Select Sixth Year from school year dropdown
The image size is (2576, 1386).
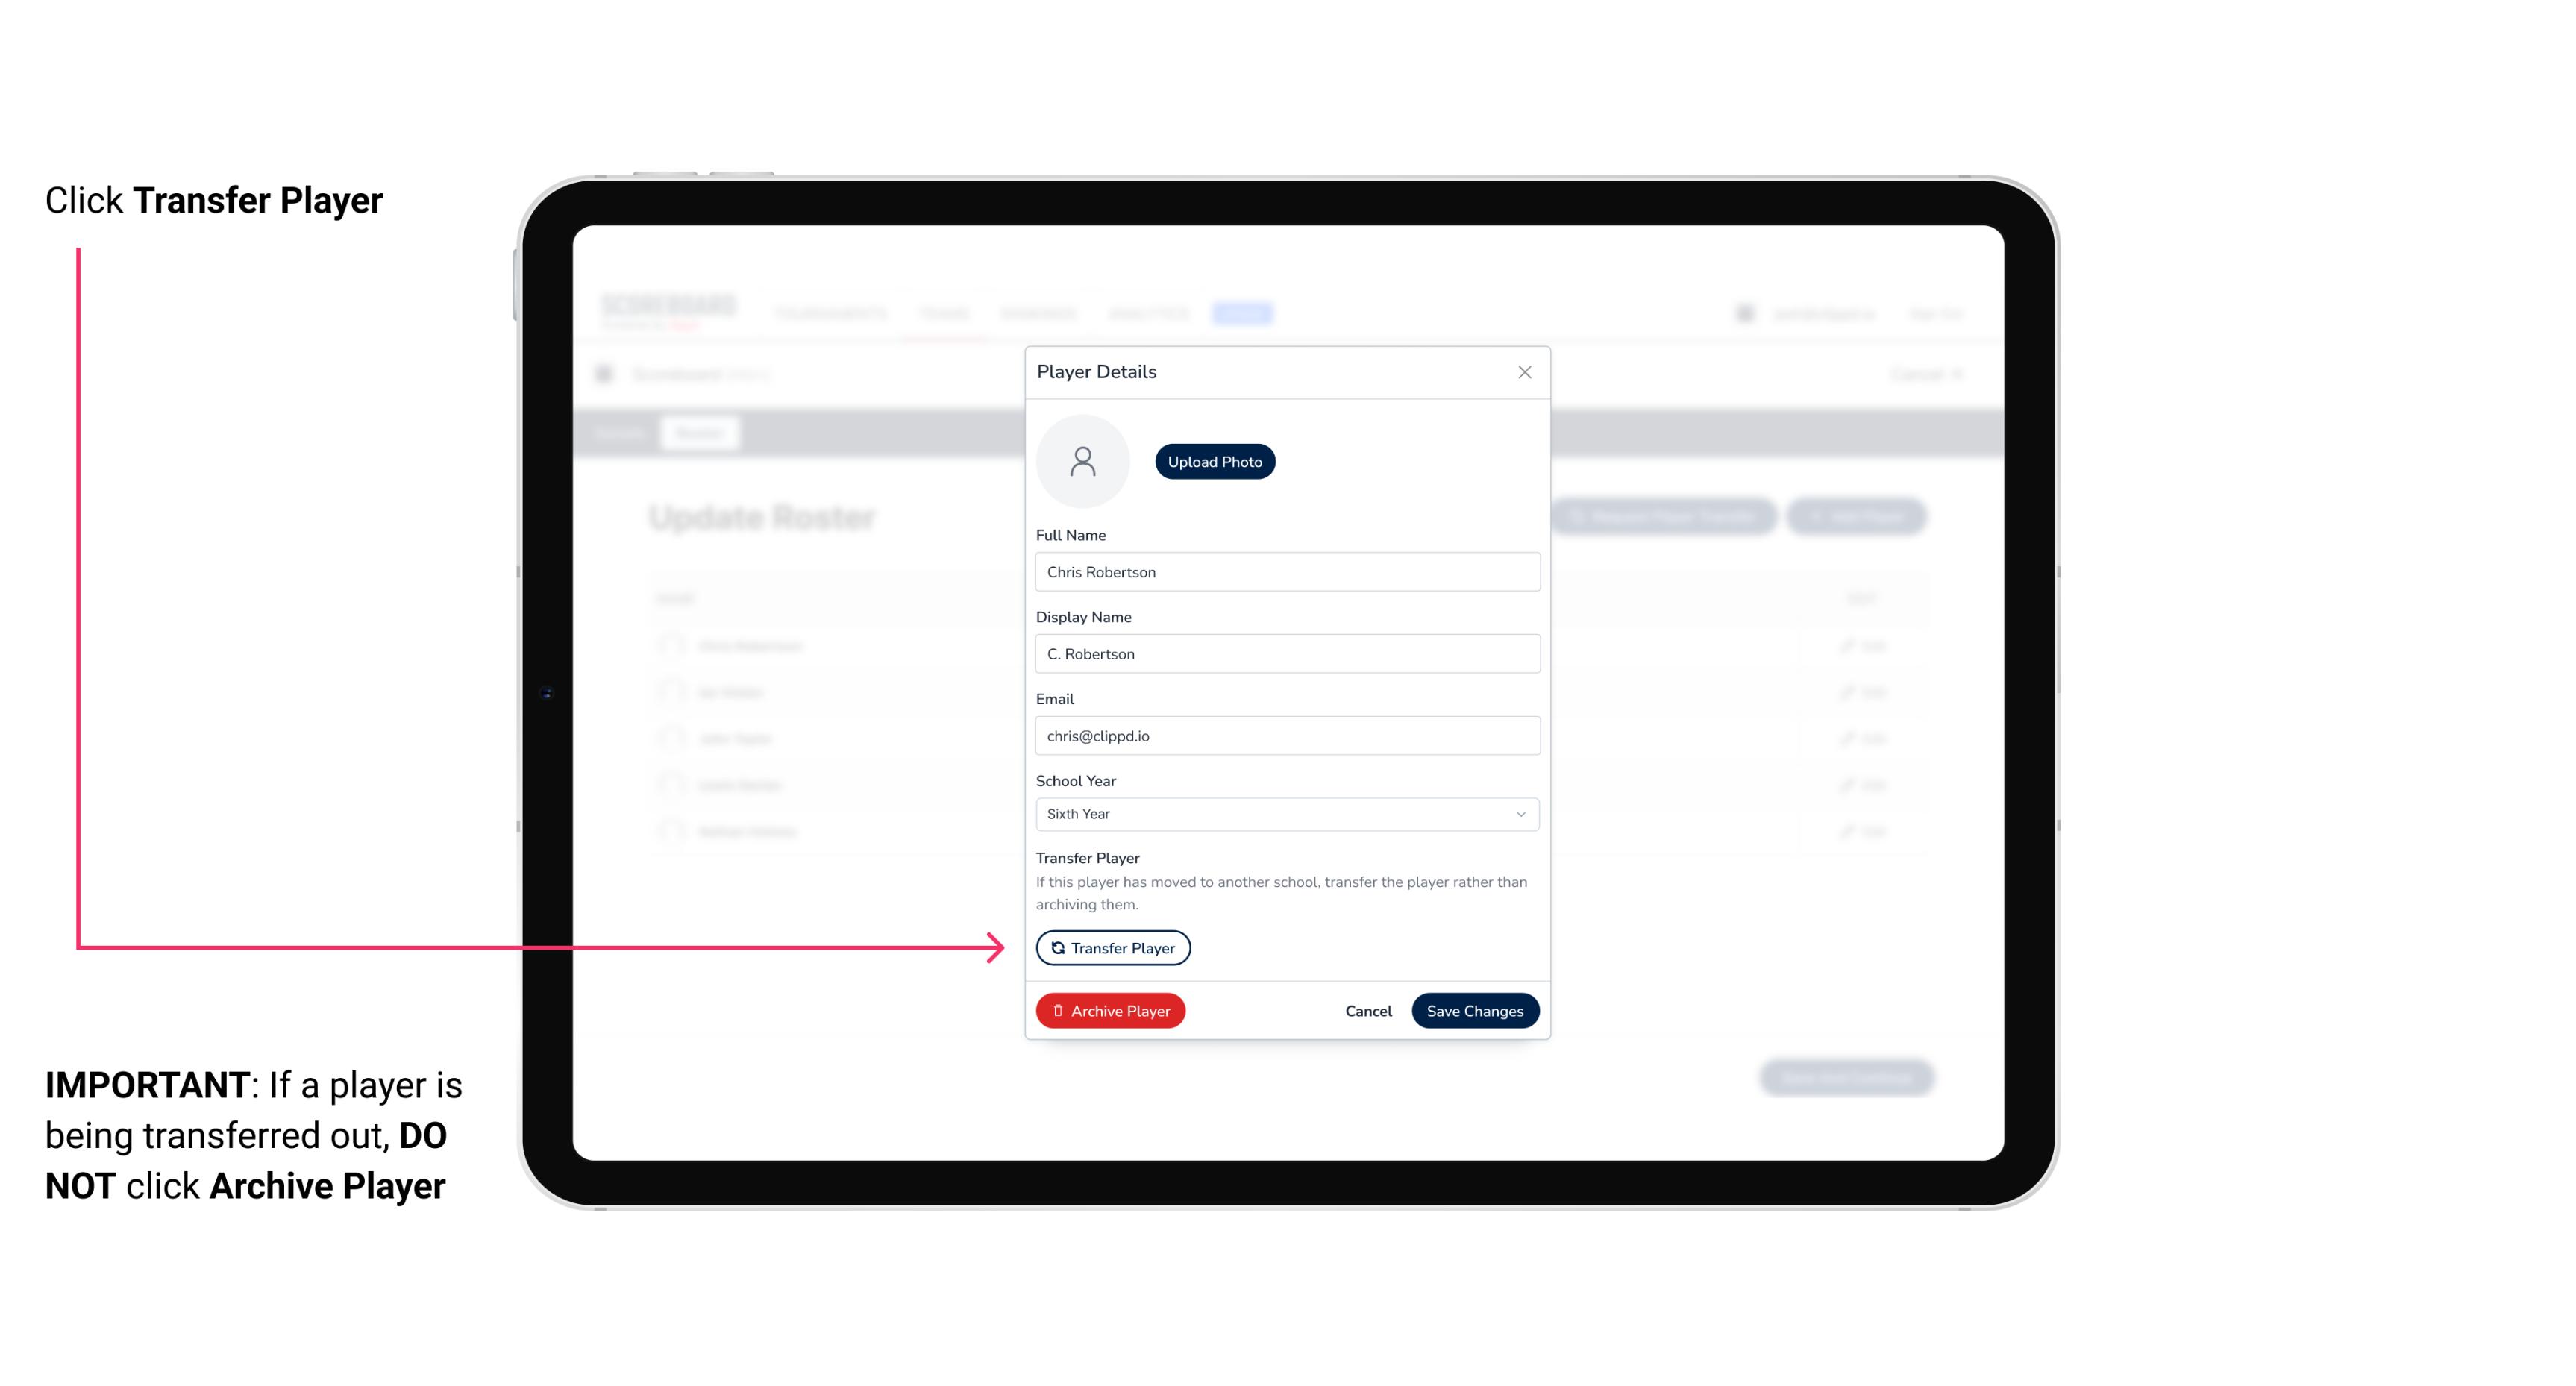(1285, 812)
